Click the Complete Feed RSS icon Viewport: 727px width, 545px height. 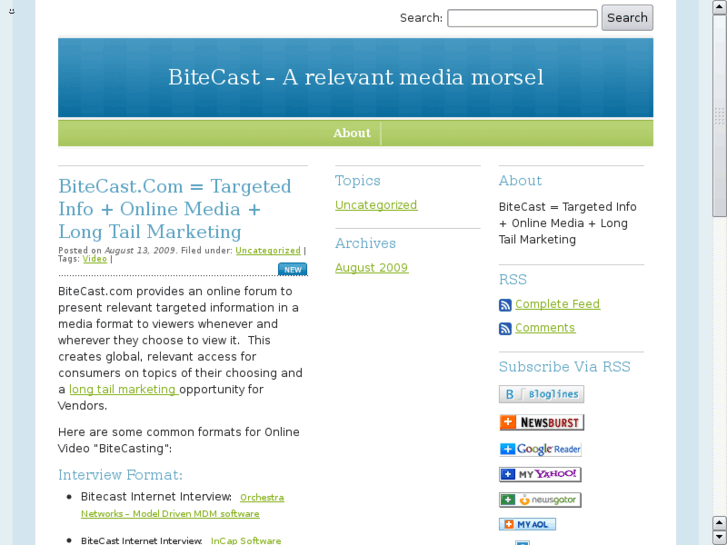[505, 305]
